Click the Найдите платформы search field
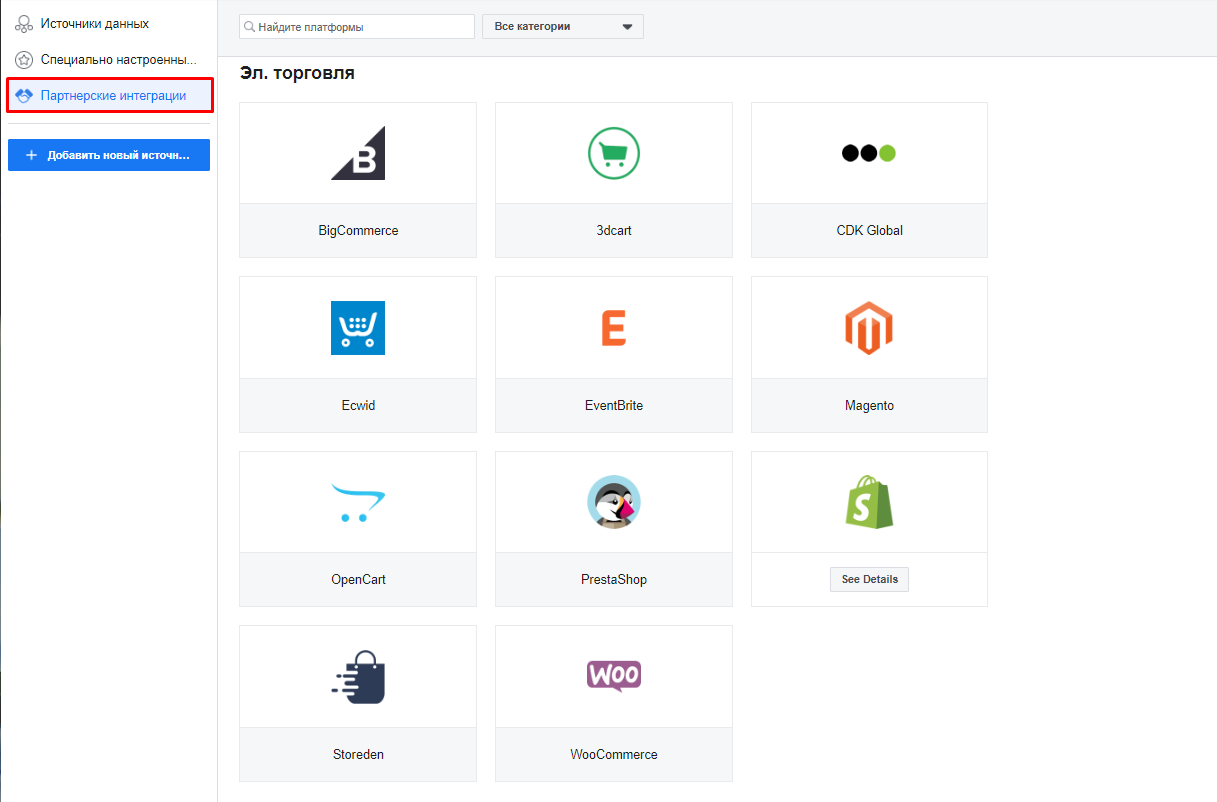 pyautogui.click(x=362, y=27)
